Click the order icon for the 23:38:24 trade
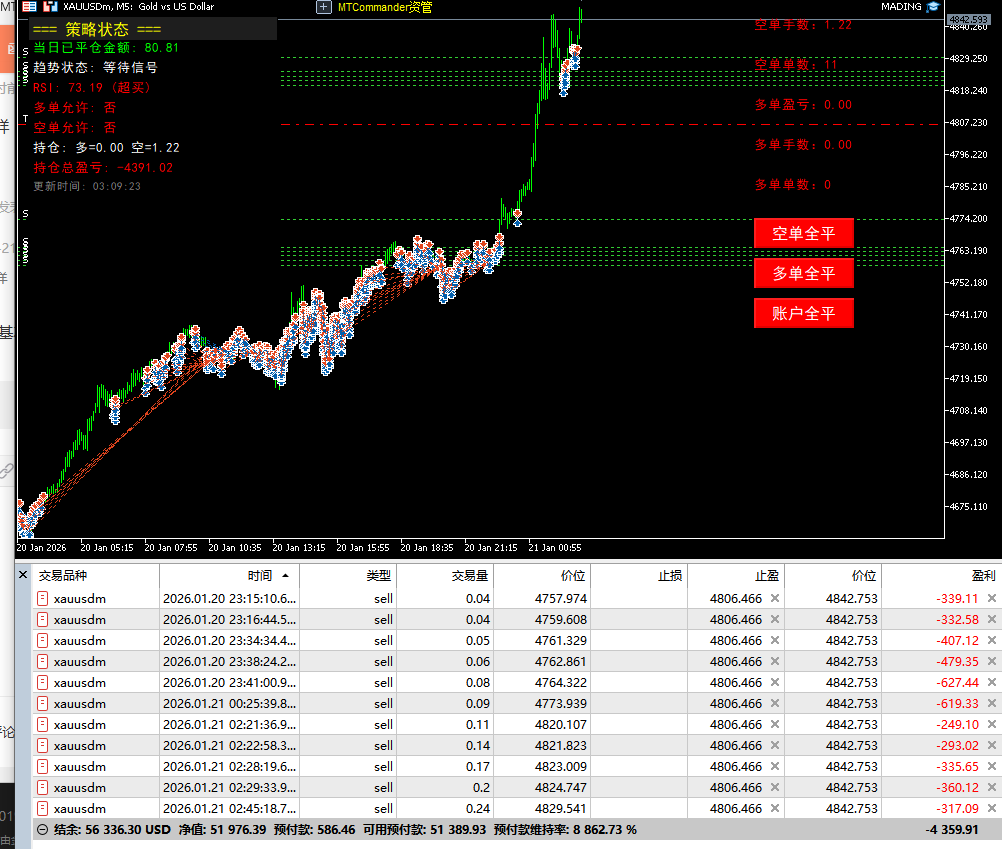1002x849 pixels. (42, 661)
